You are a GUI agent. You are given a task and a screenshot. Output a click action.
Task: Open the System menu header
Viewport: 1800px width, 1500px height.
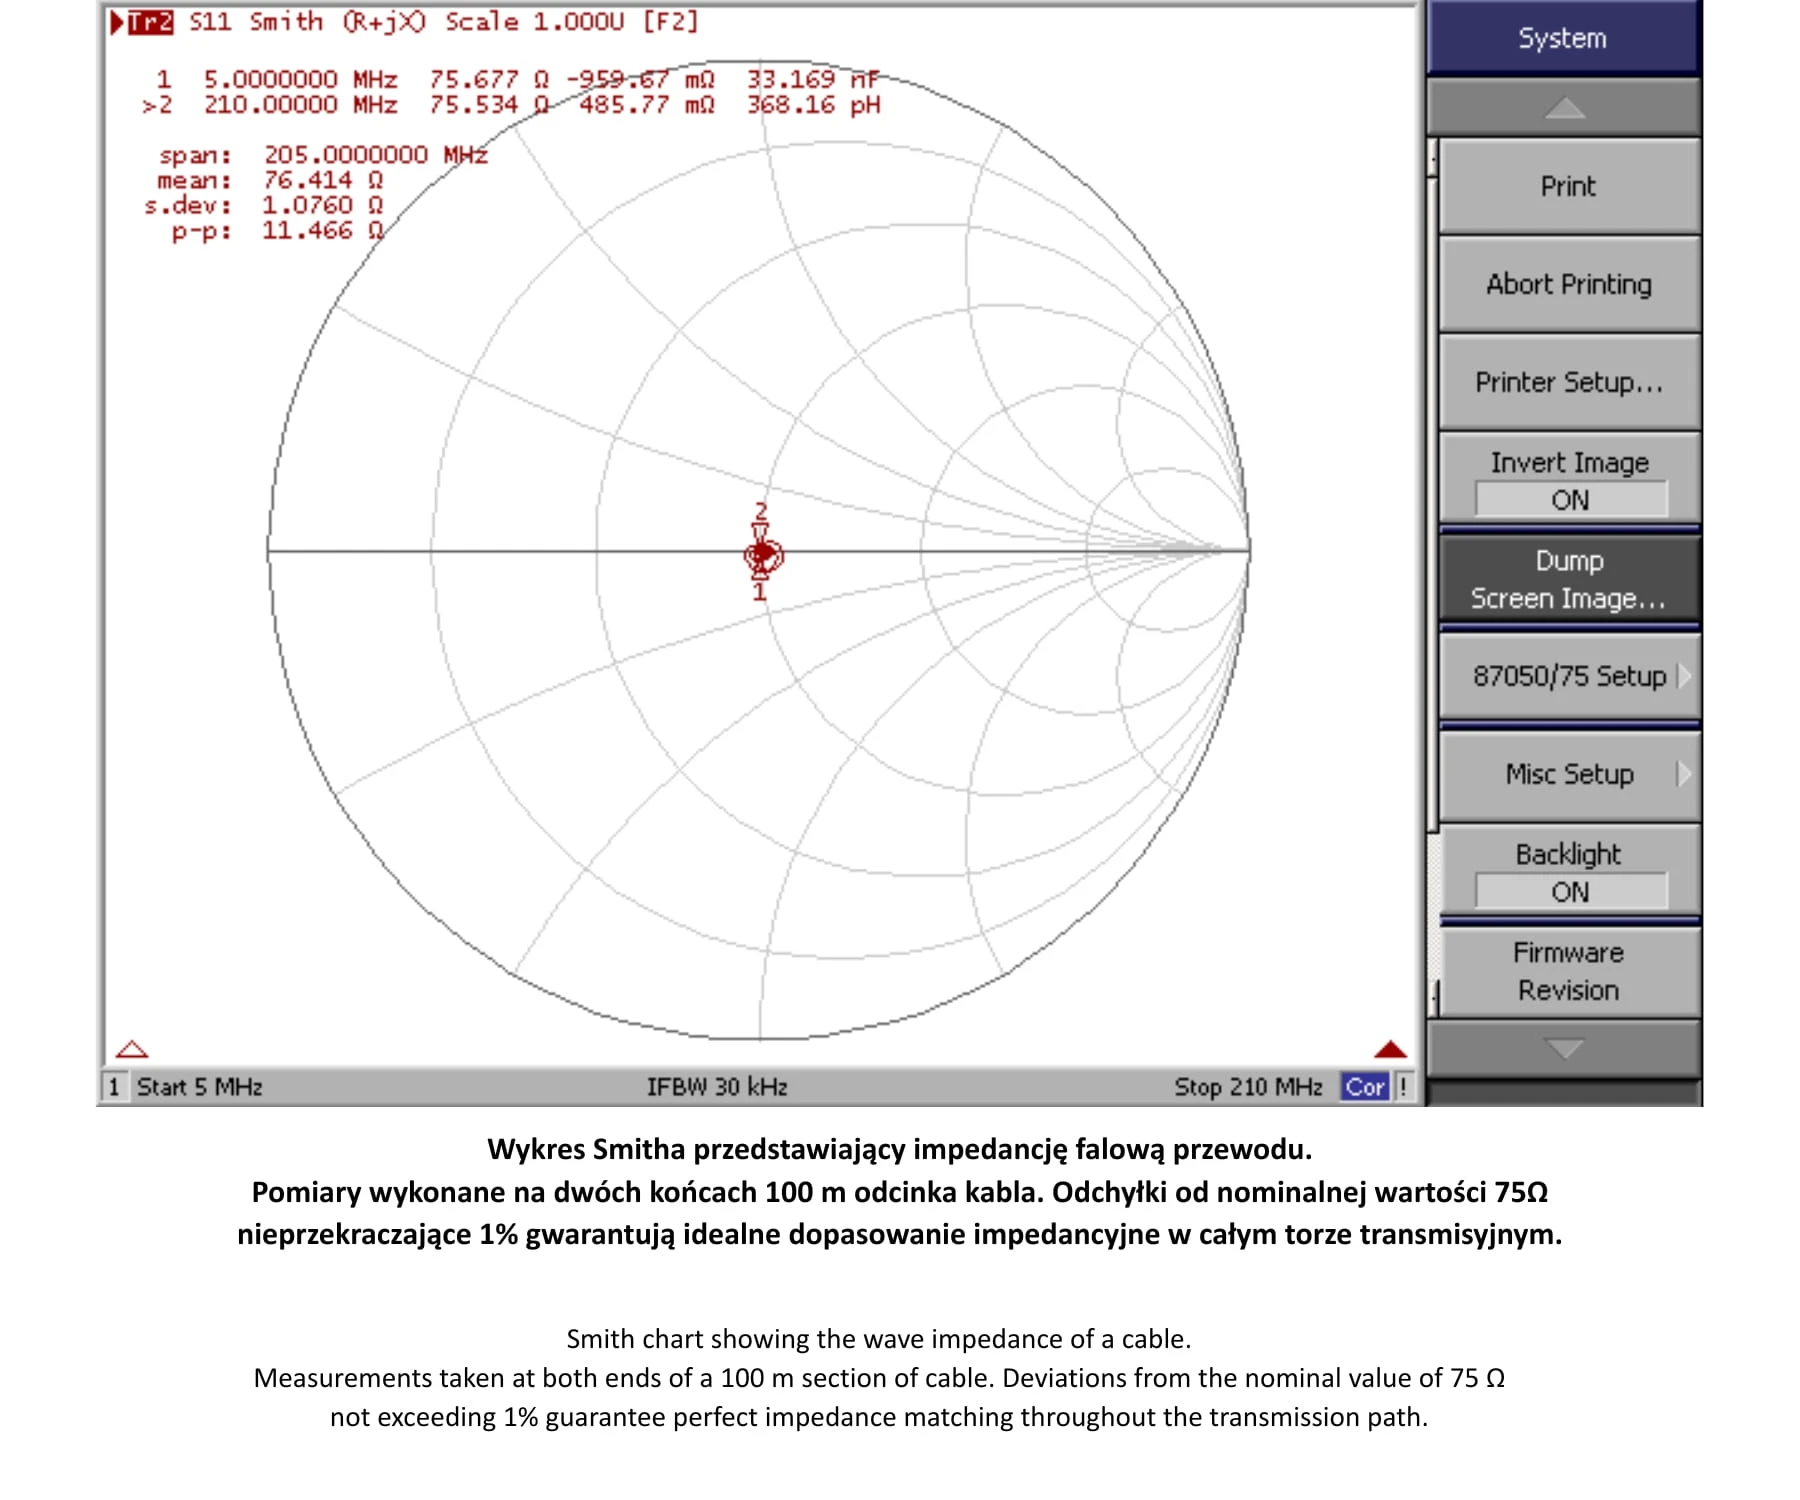[1562, 38]
